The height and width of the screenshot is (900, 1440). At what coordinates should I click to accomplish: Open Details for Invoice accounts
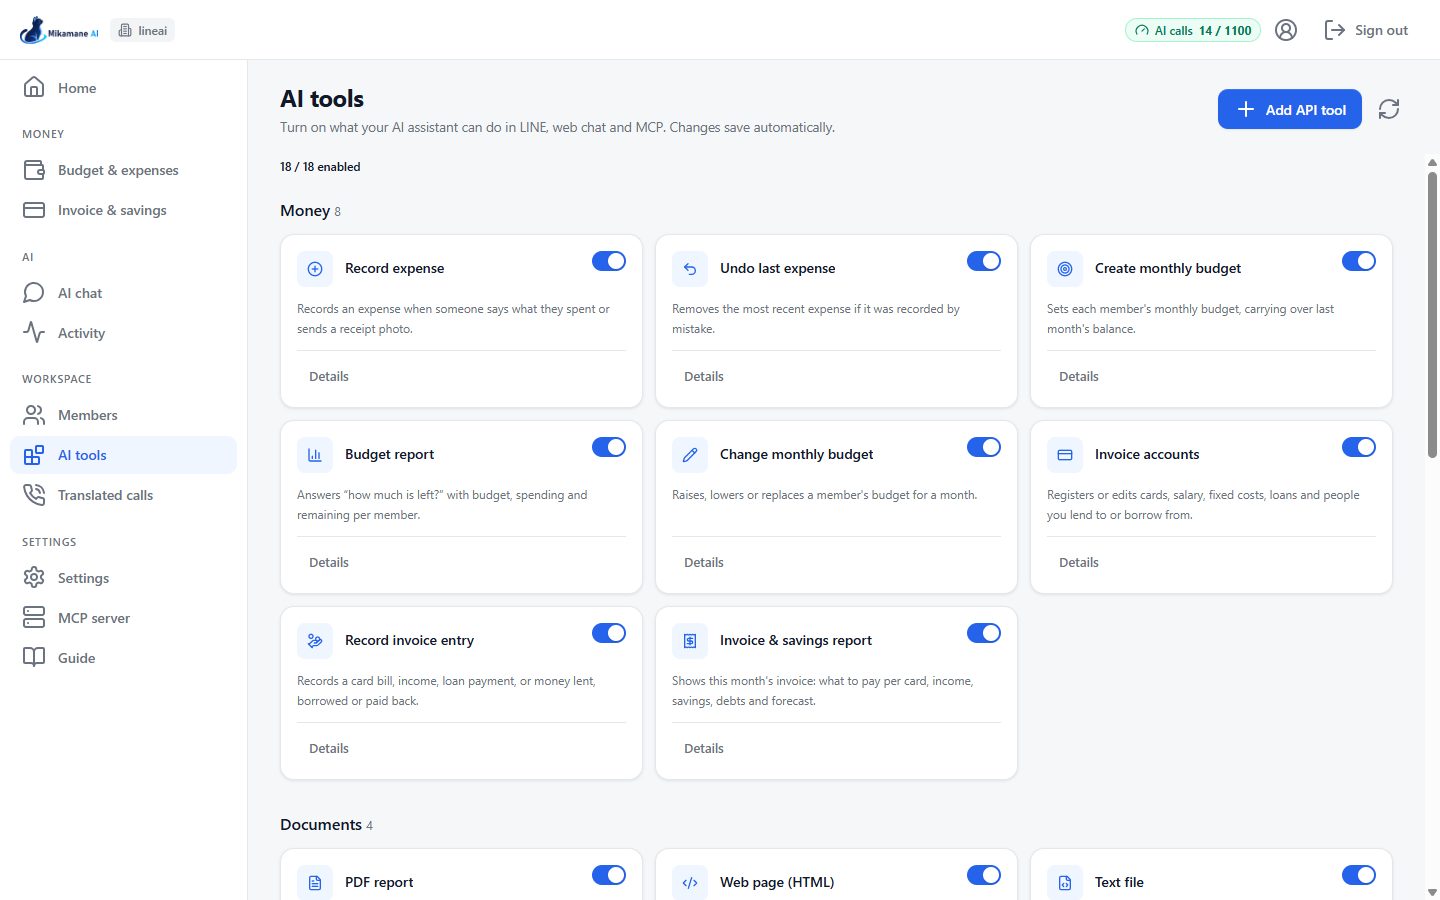coord(1079,563)
